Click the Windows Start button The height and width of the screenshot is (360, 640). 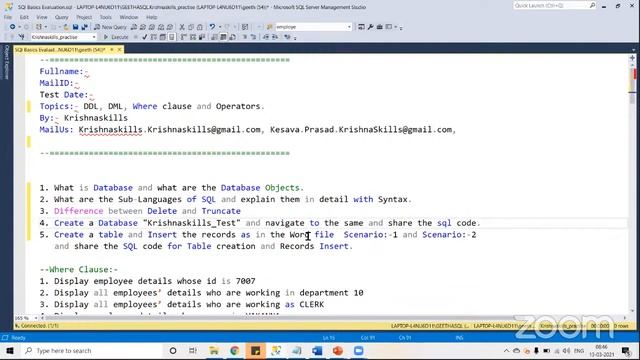[10, 351]
